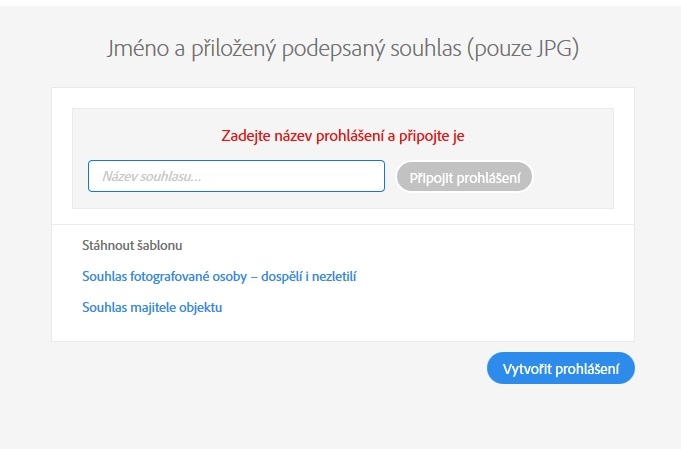Viewport: 681px width, 449px height.
Task: Select the link ending in dospělí i nezletilí
Action: click(x=219, y=276)
